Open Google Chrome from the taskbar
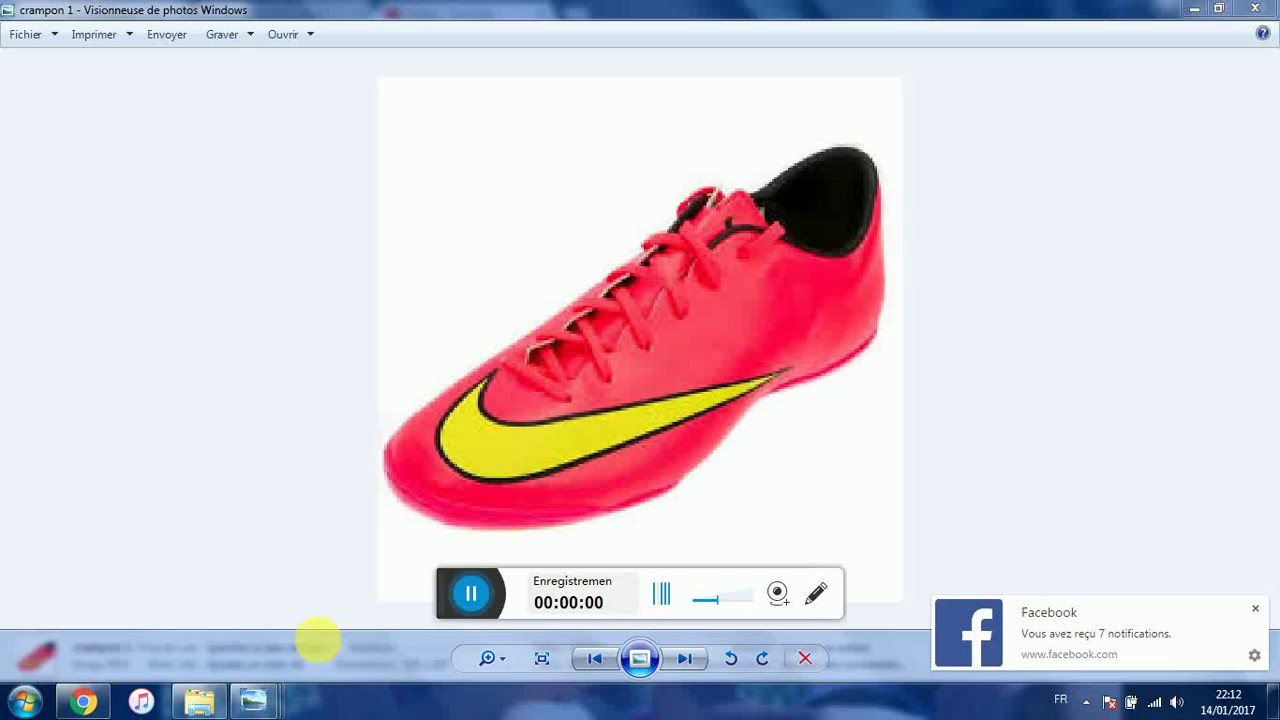The height and width of the screenshot is (720, 1280). 84,702
